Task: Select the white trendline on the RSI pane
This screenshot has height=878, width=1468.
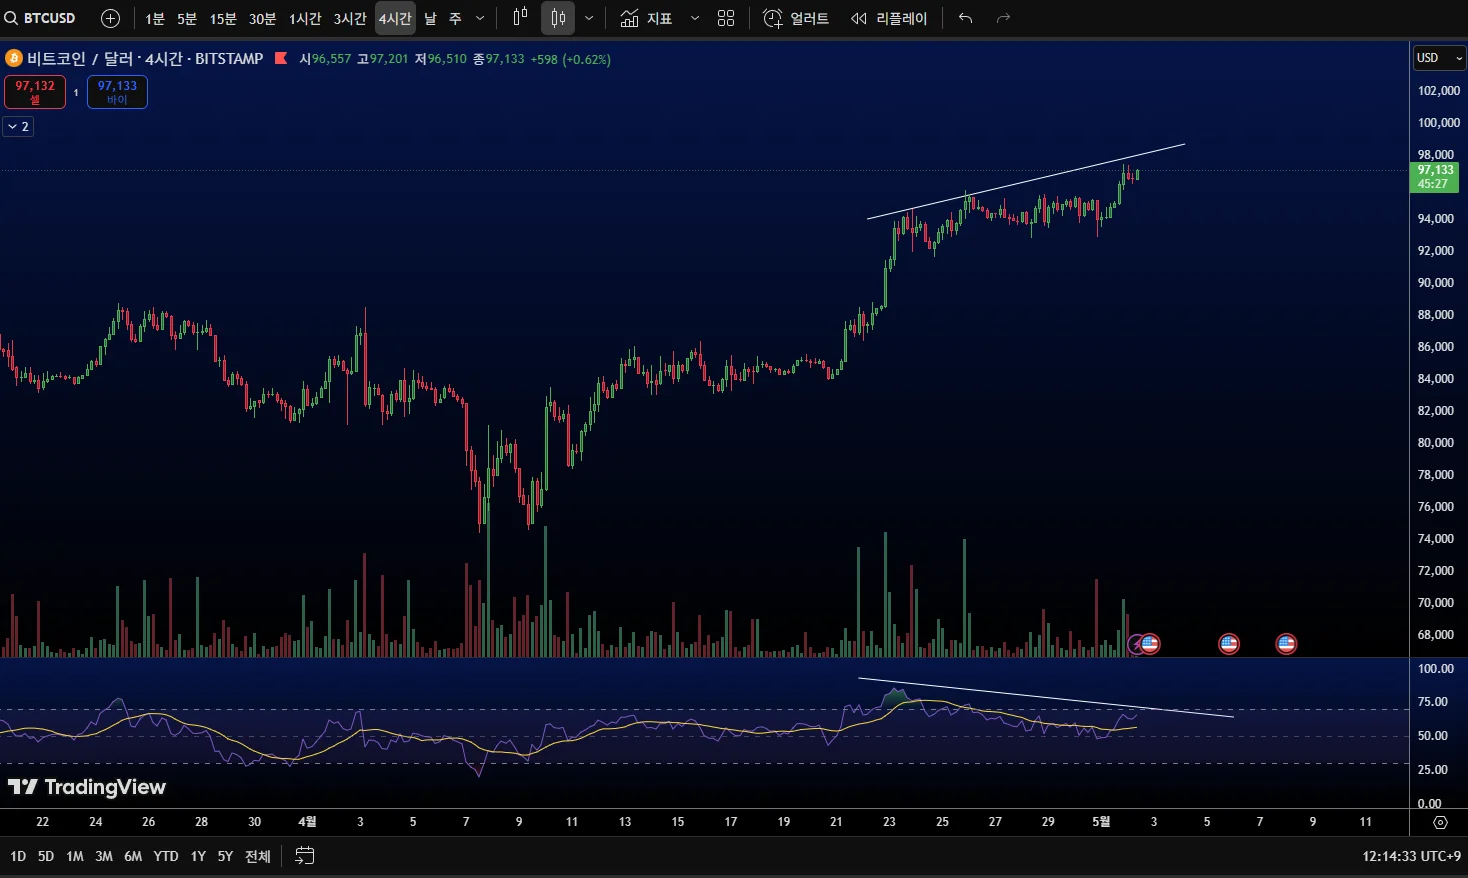Action: click(x=1046, y=698)
